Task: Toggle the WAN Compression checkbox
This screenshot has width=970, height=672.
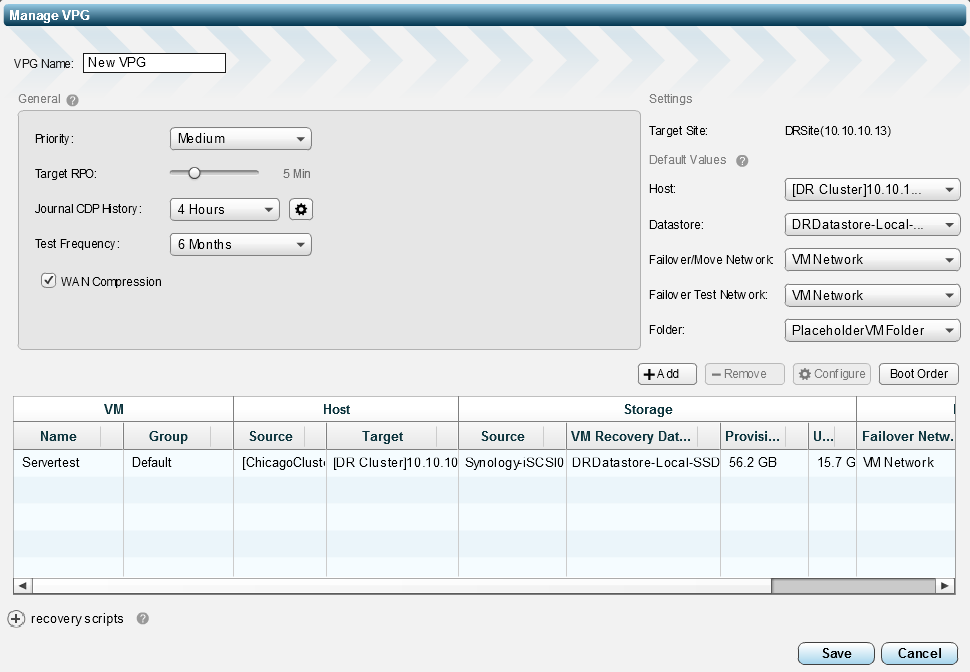Action: (x=48, y=281)
